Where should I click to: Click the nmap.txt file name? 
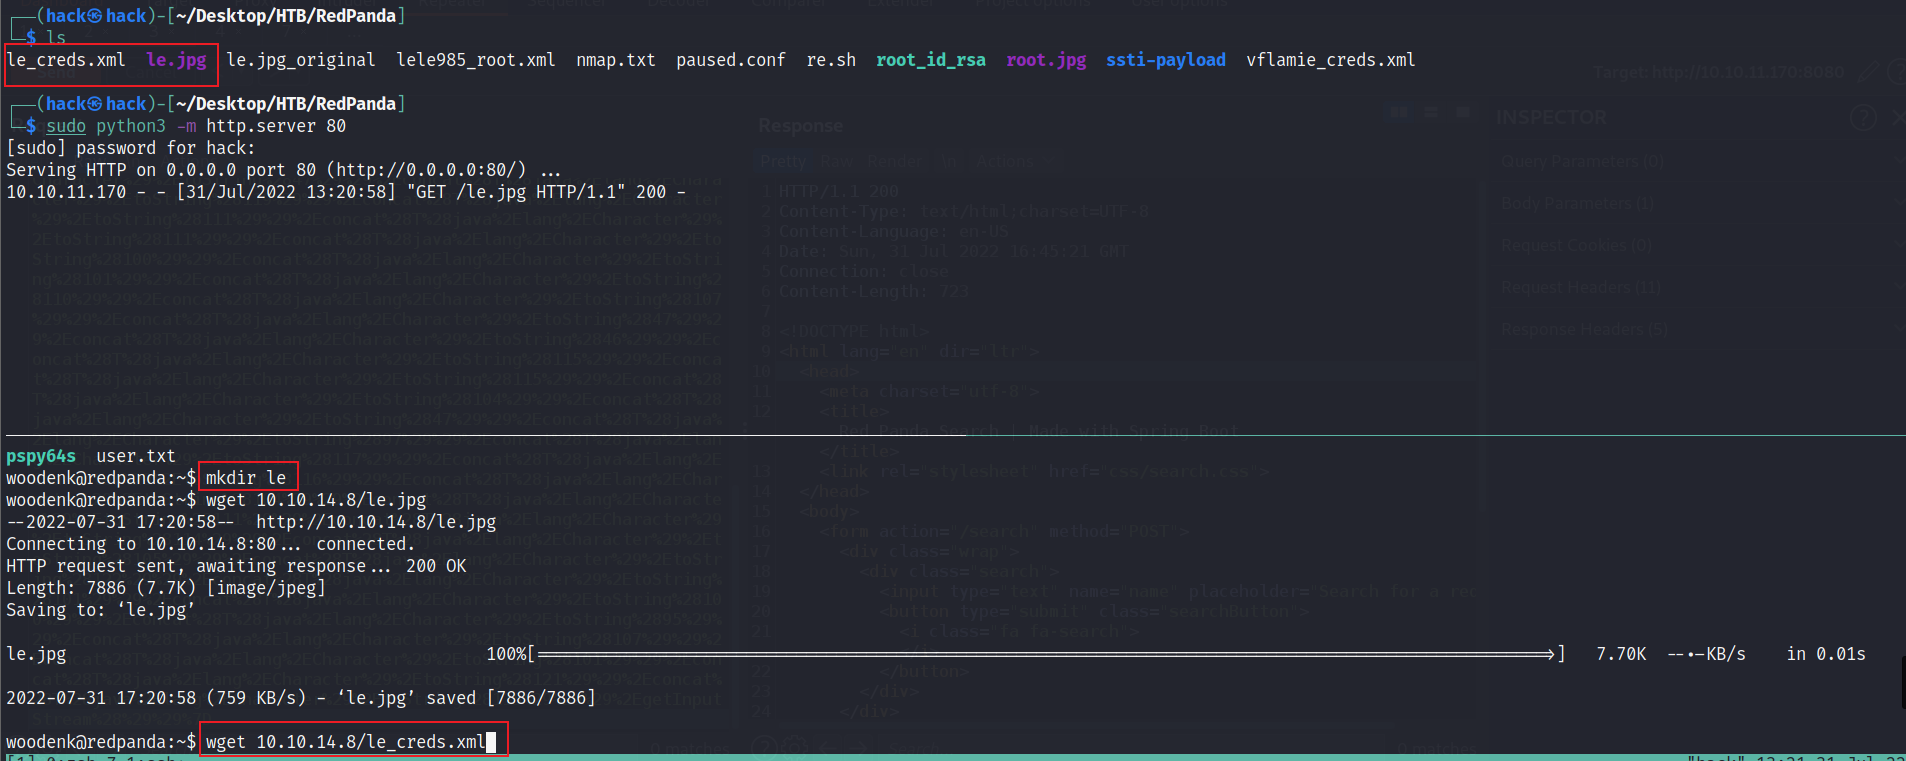tap(616, 60)
